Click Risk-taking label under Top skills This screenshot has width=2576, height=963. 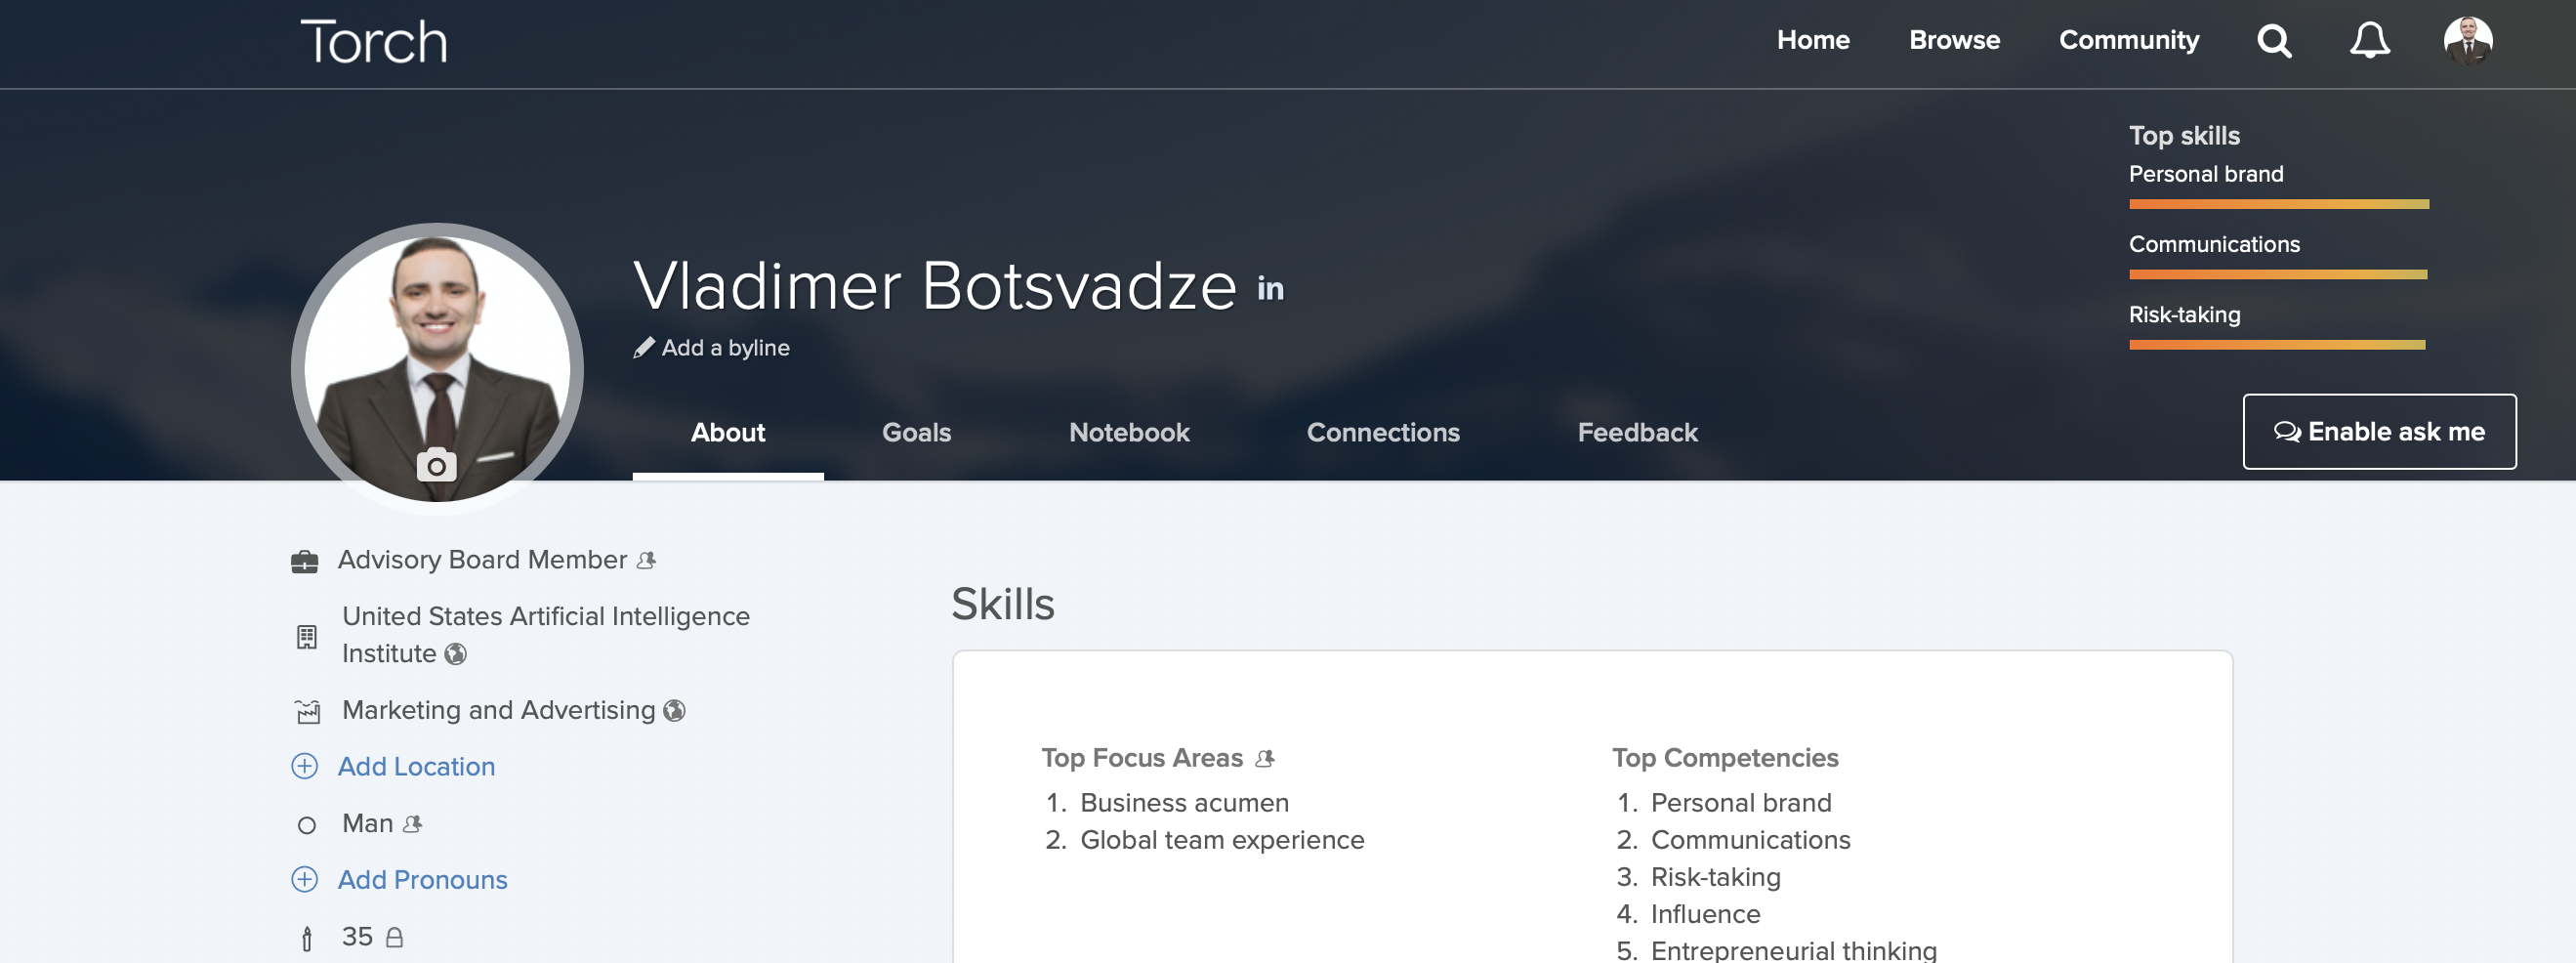[2183, 315]
